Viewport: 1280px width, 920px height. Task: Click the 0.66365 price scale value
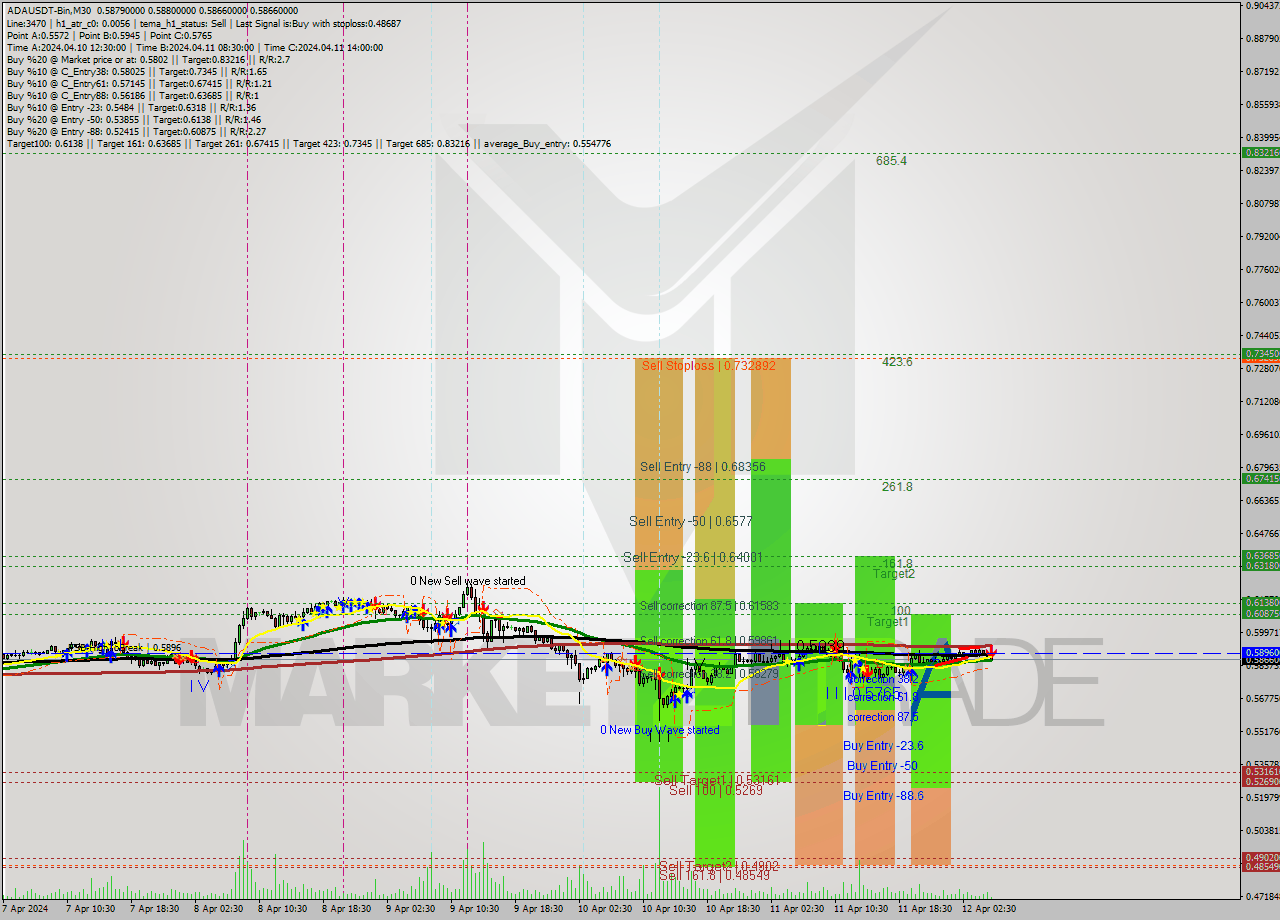coord(1262,501)
